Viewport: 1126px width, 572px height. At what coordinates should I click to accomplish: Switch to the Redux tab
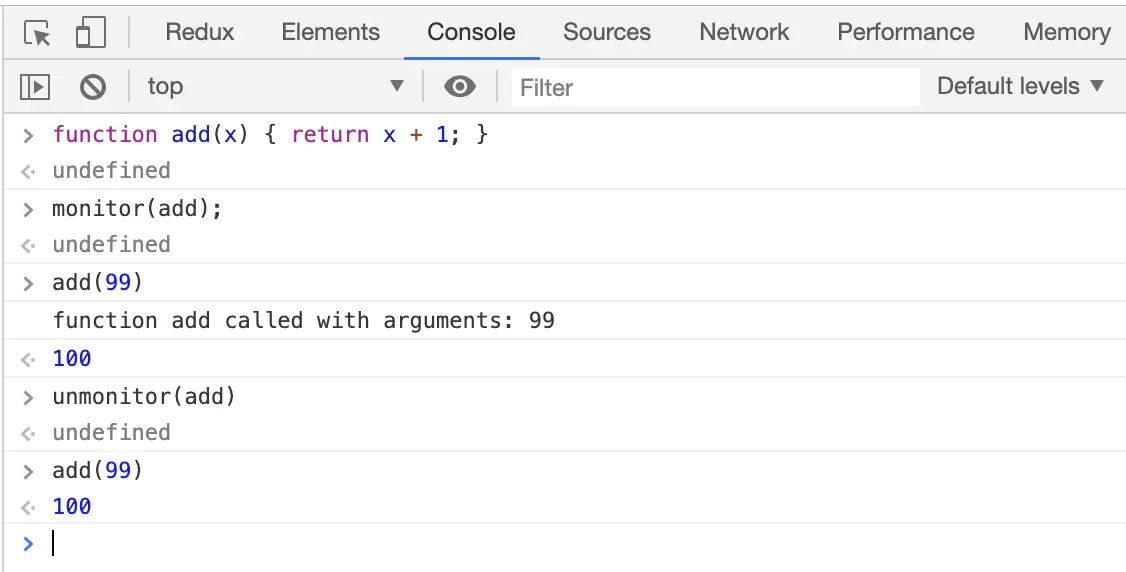tap(200, 32)
